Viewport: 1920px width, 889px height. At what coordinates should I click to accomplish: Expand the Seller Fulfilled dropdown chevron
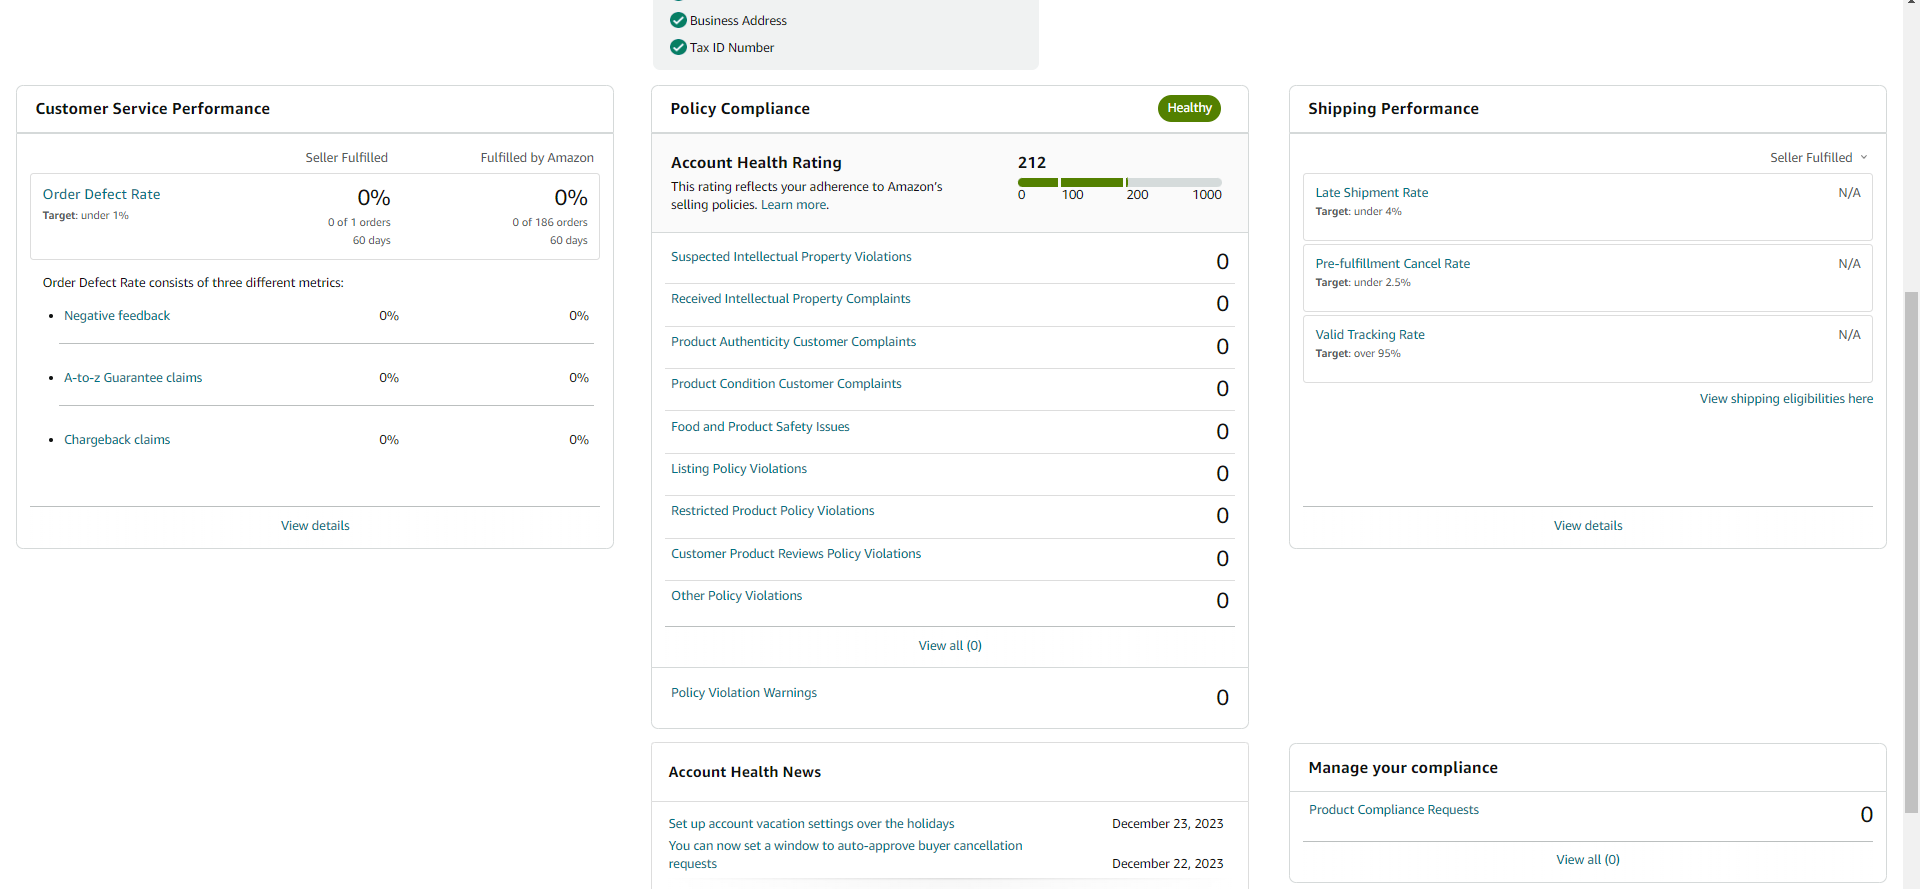1864,157
